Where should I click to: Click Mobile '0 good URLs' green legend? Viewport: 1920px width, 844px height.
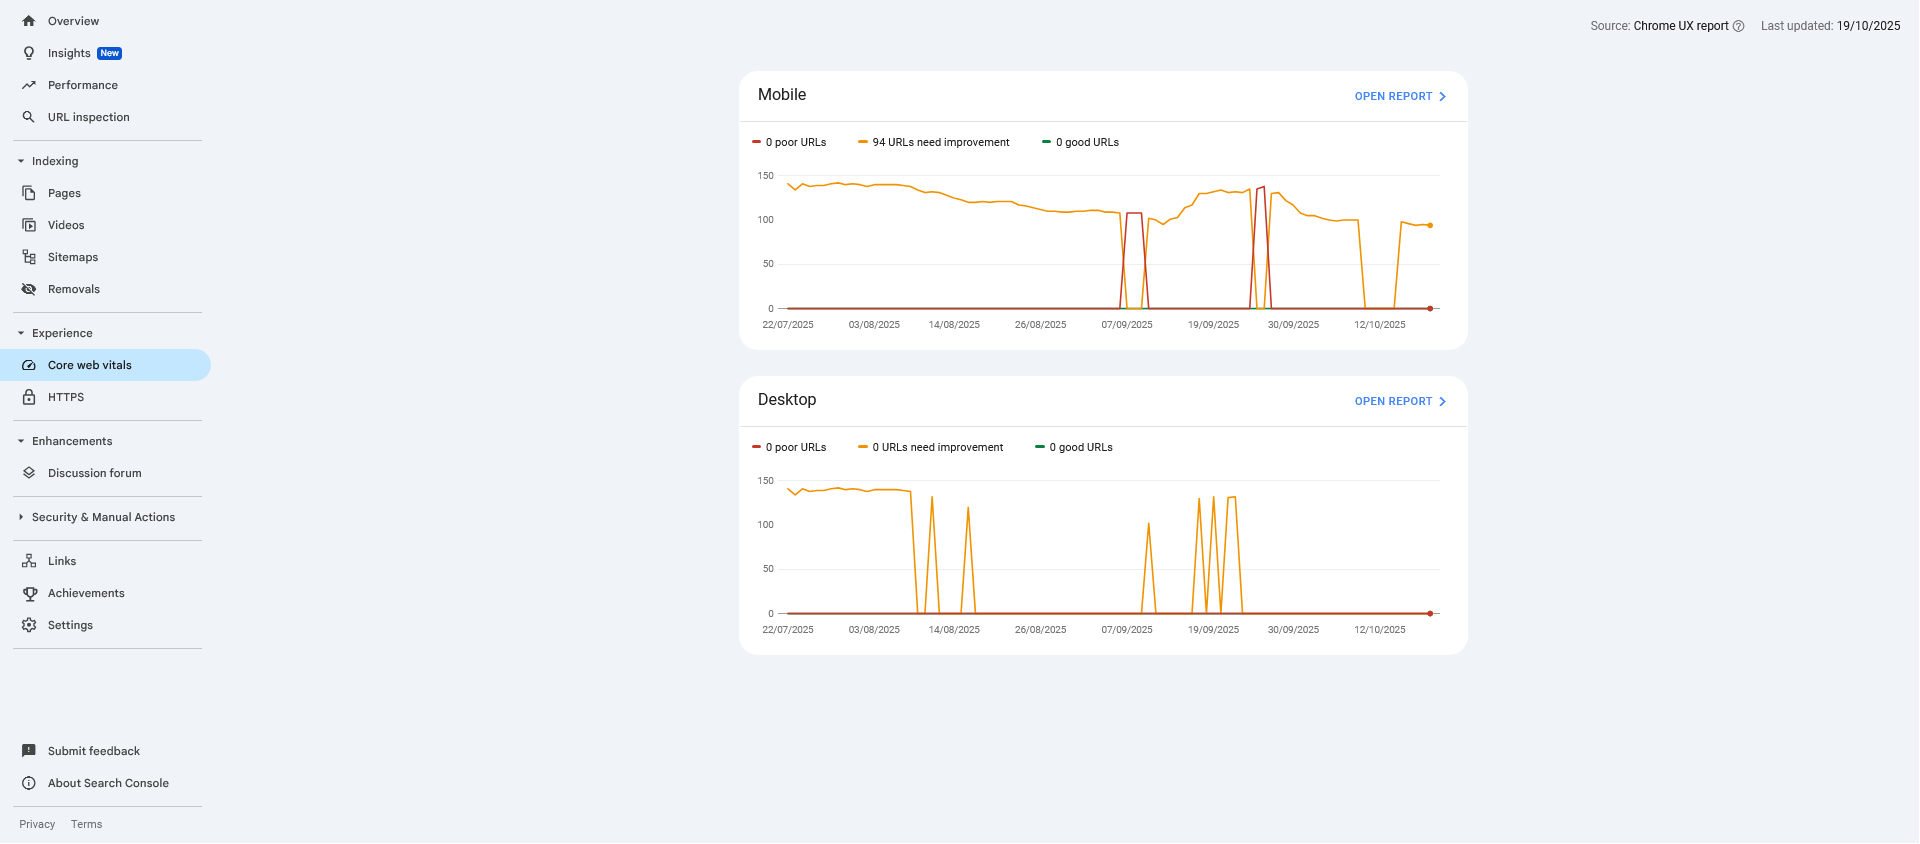tap(1080, 143)
